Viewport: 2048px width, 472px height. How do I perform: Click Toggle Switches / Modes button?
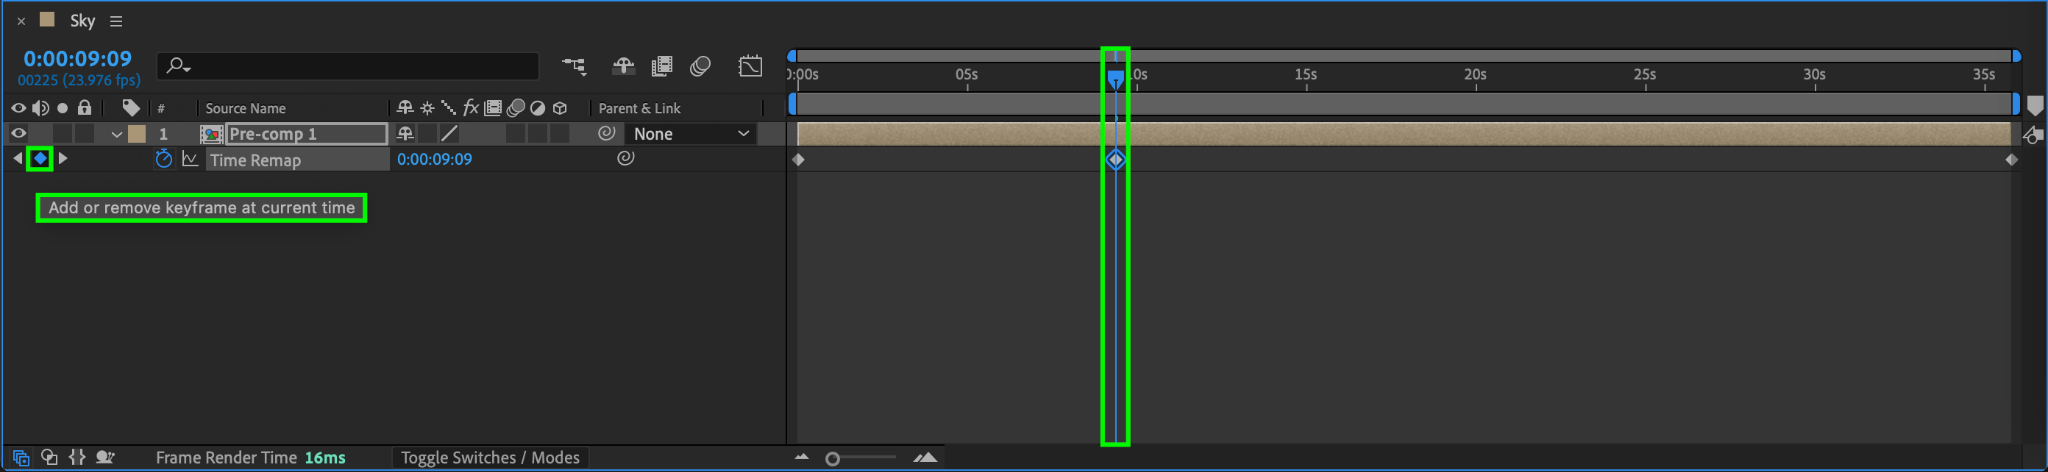point(490,458)
